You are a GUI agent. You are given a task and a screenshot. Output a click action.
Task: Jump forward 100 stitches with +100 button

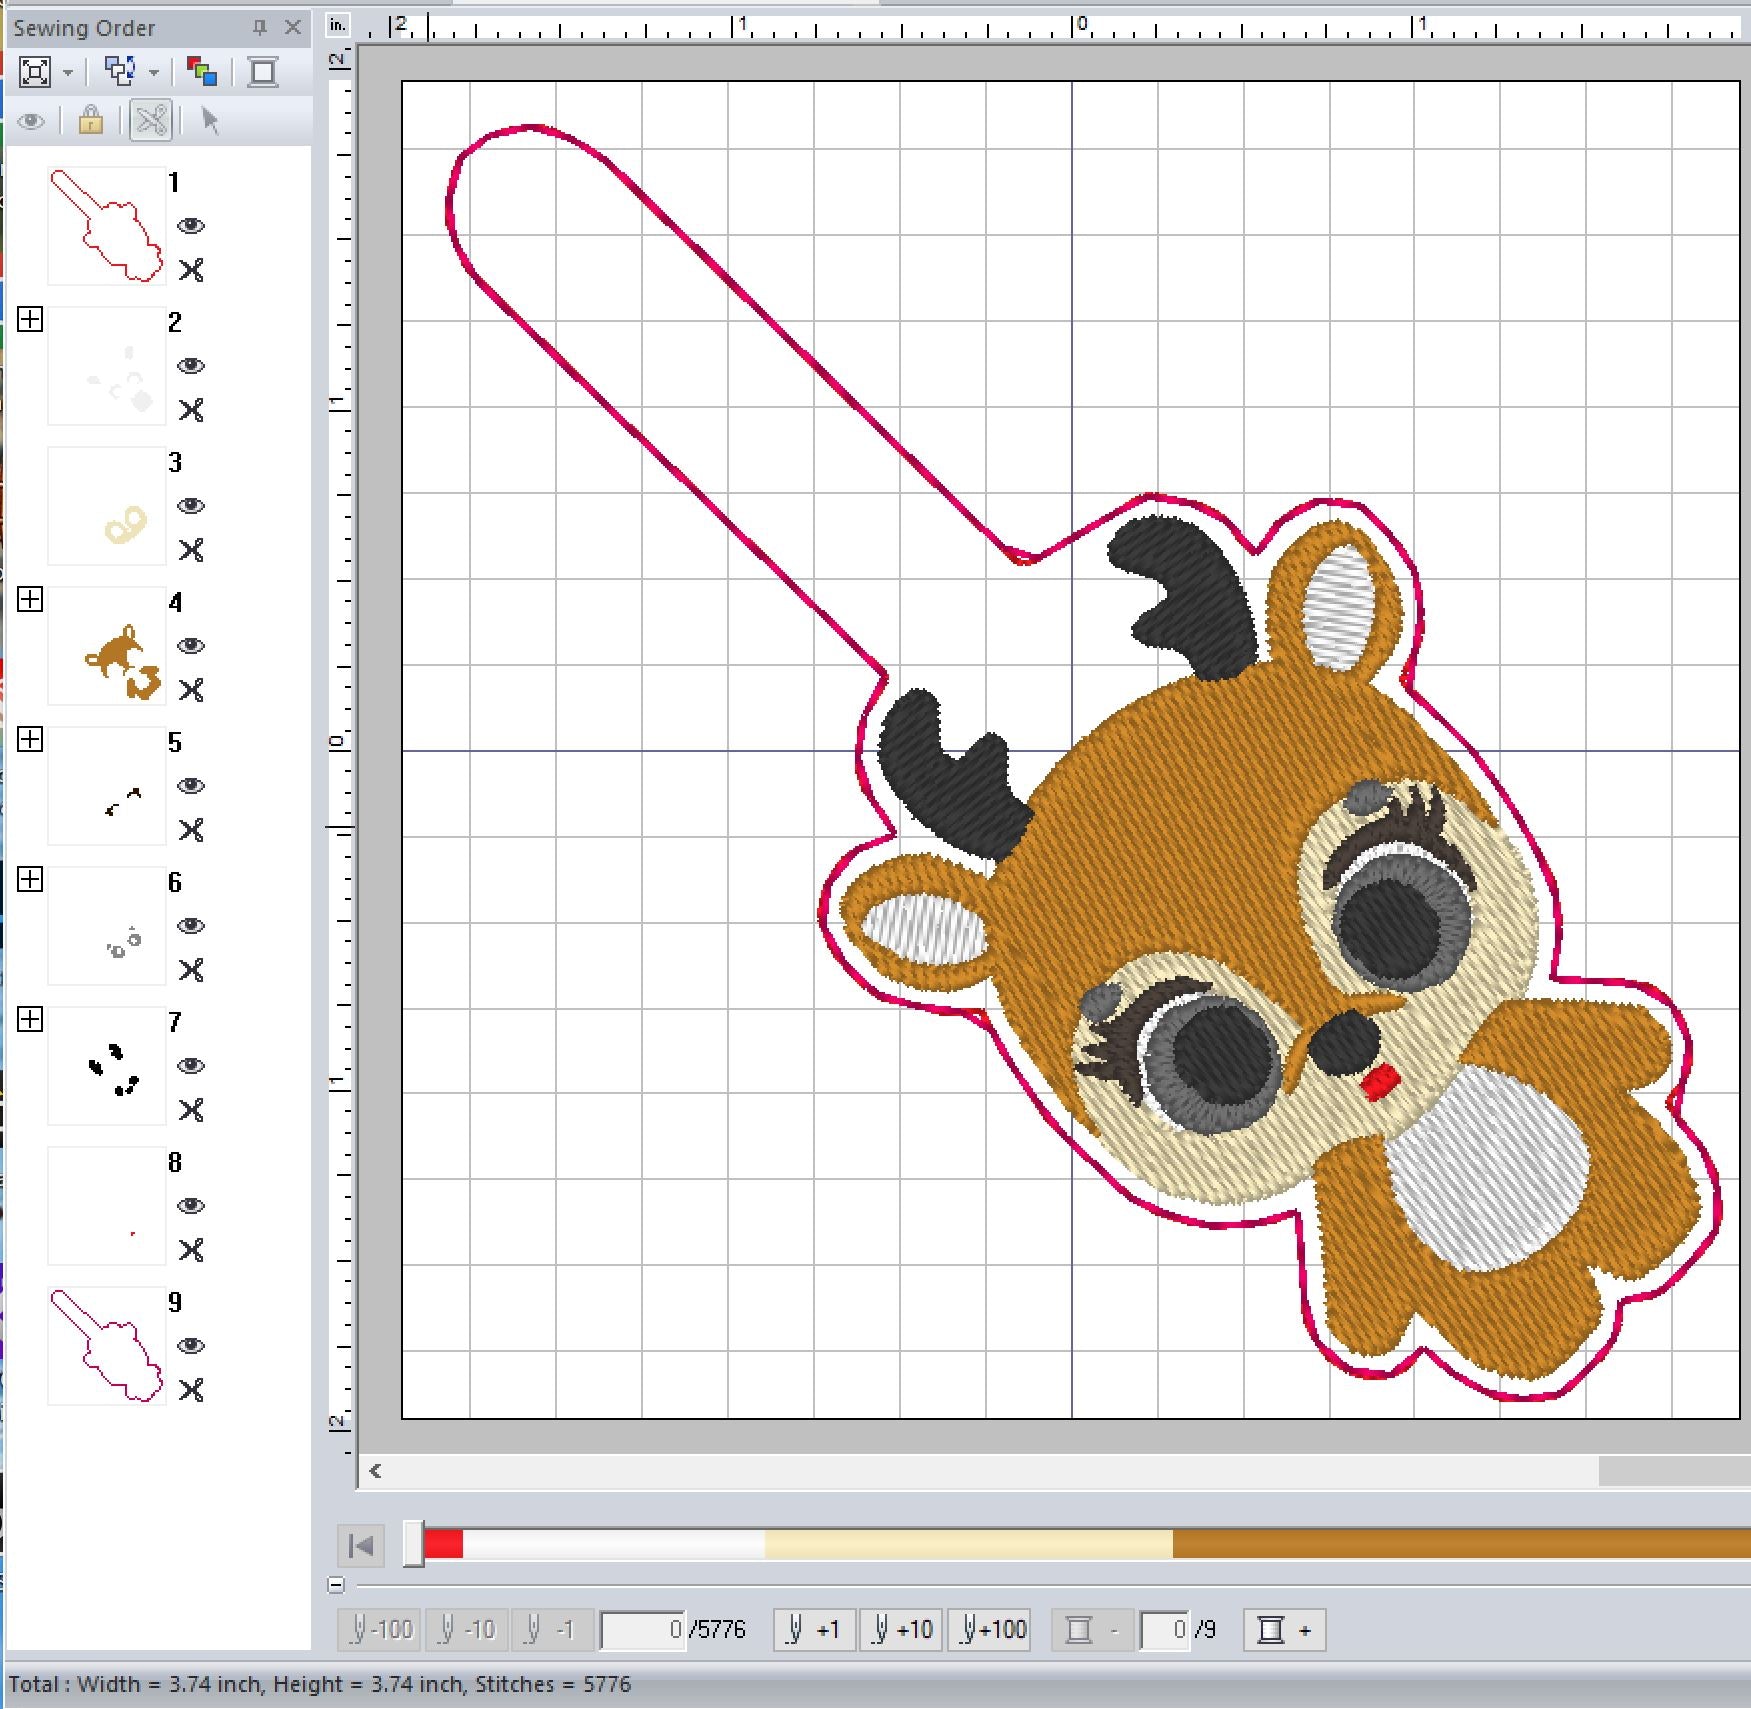pos(991,1630)
